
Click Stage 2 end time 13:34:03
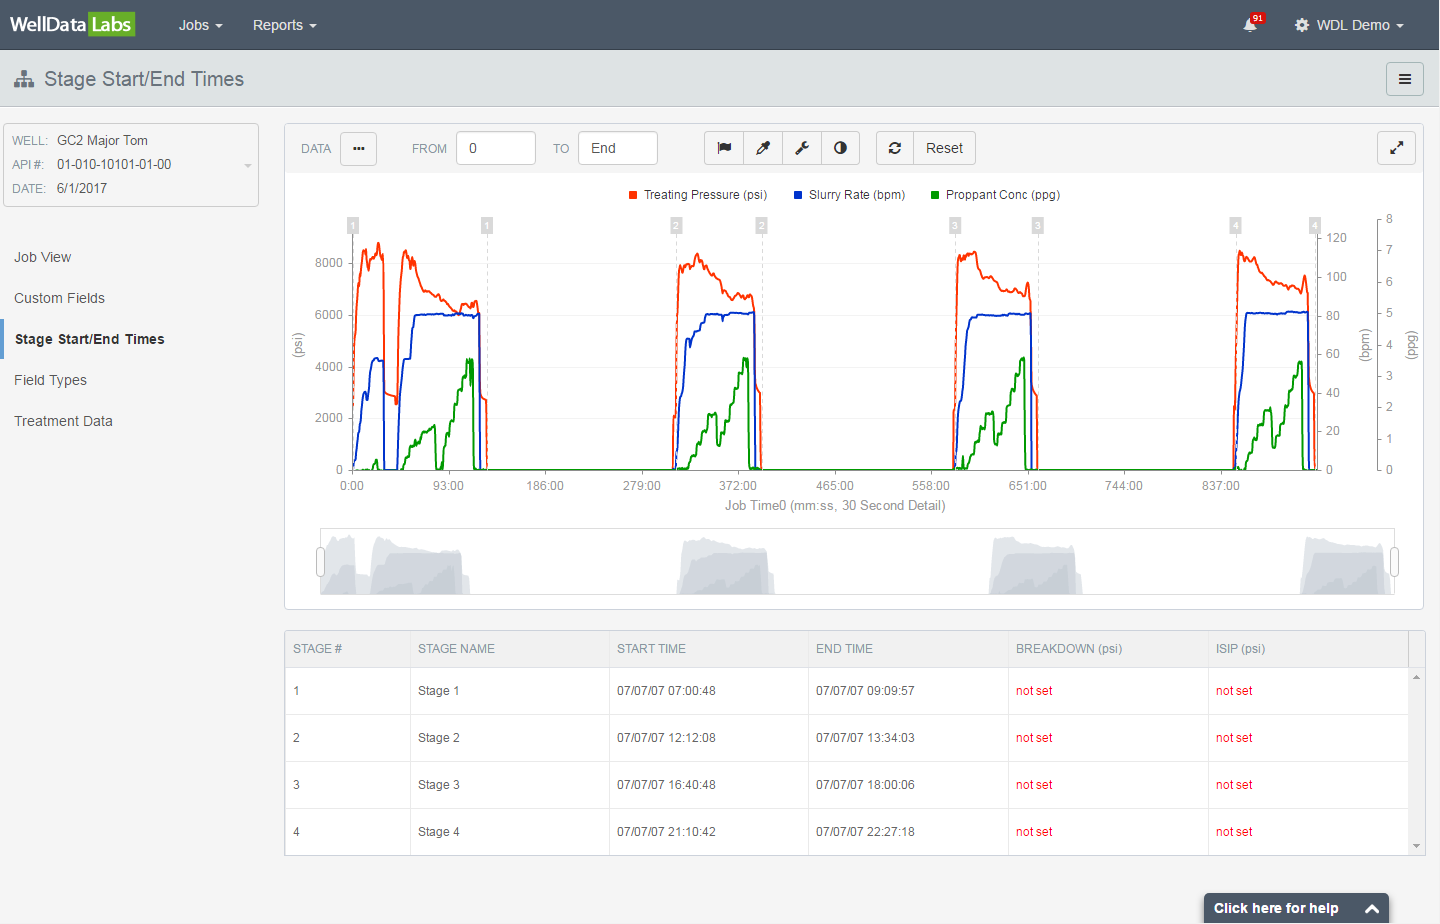coord(865,738)
